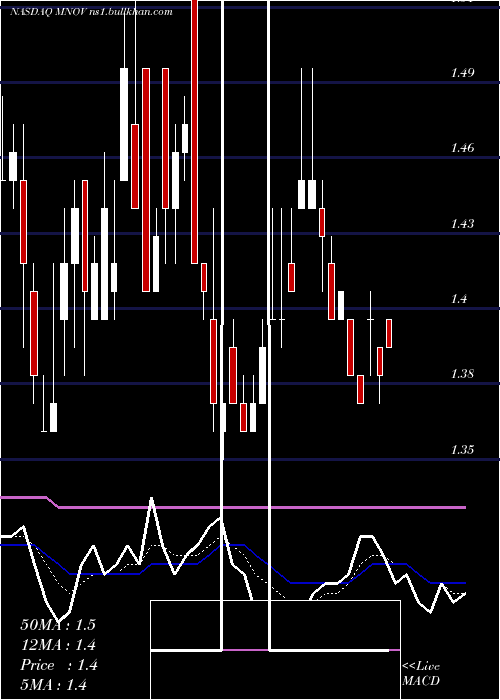Click the 1.38 price axis label
Image resolution: width=500 pixels, height=700 pixels.
(462, 374)
